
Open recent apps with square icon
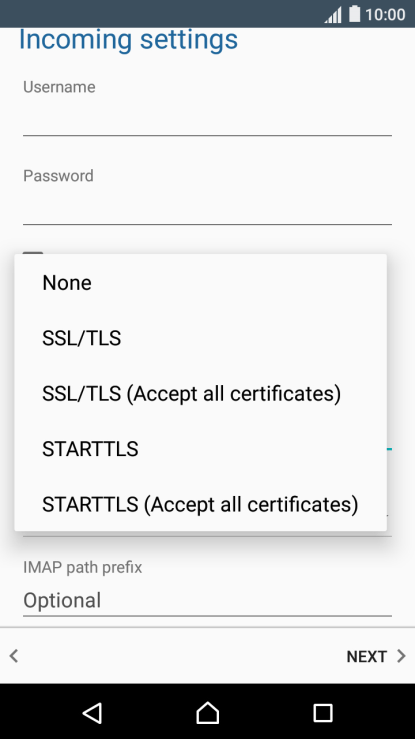[323, 713]
